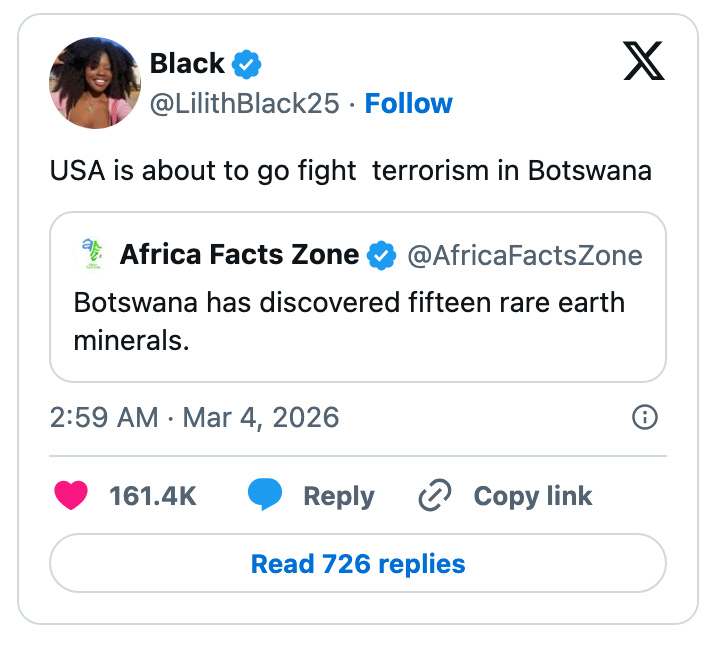Like the tweet with heart icon
Image resolution: width=720 pixels, height=648 pixels.
(71, 496)
